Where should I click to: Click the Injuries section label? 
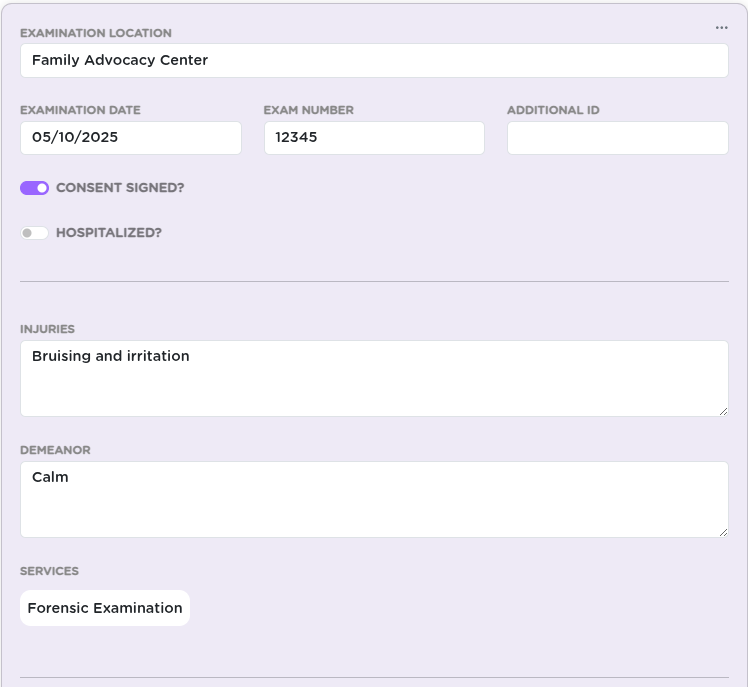point(47,329)
